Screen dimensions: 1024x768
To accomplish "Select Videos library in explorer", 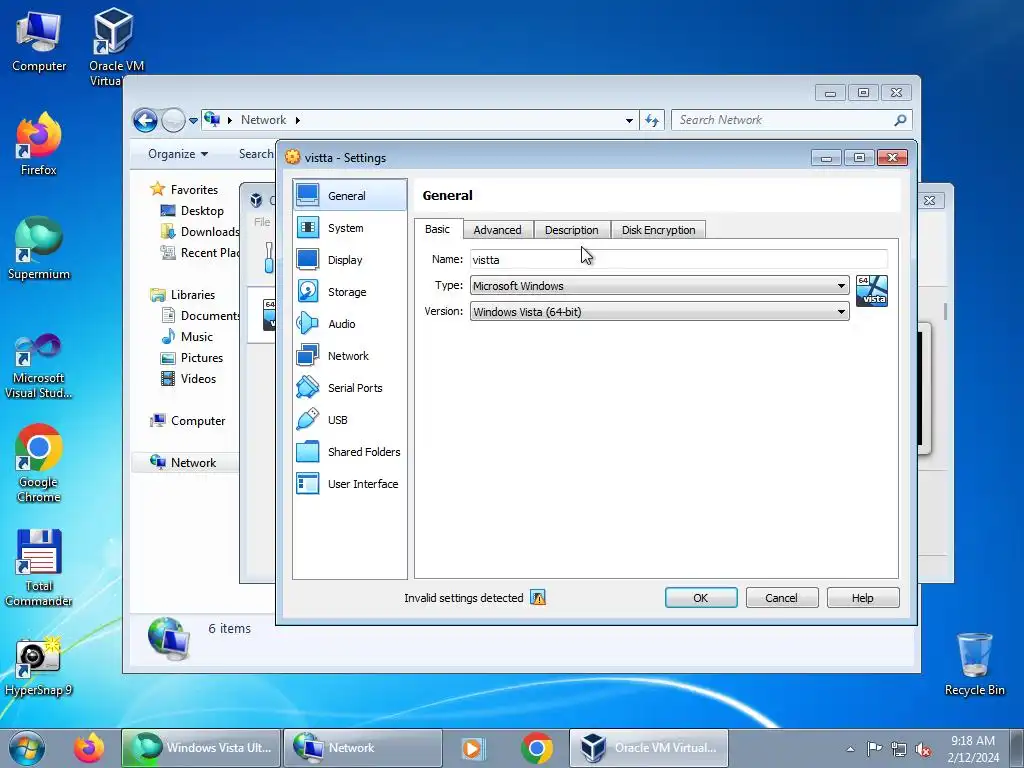I will [188, 379].
